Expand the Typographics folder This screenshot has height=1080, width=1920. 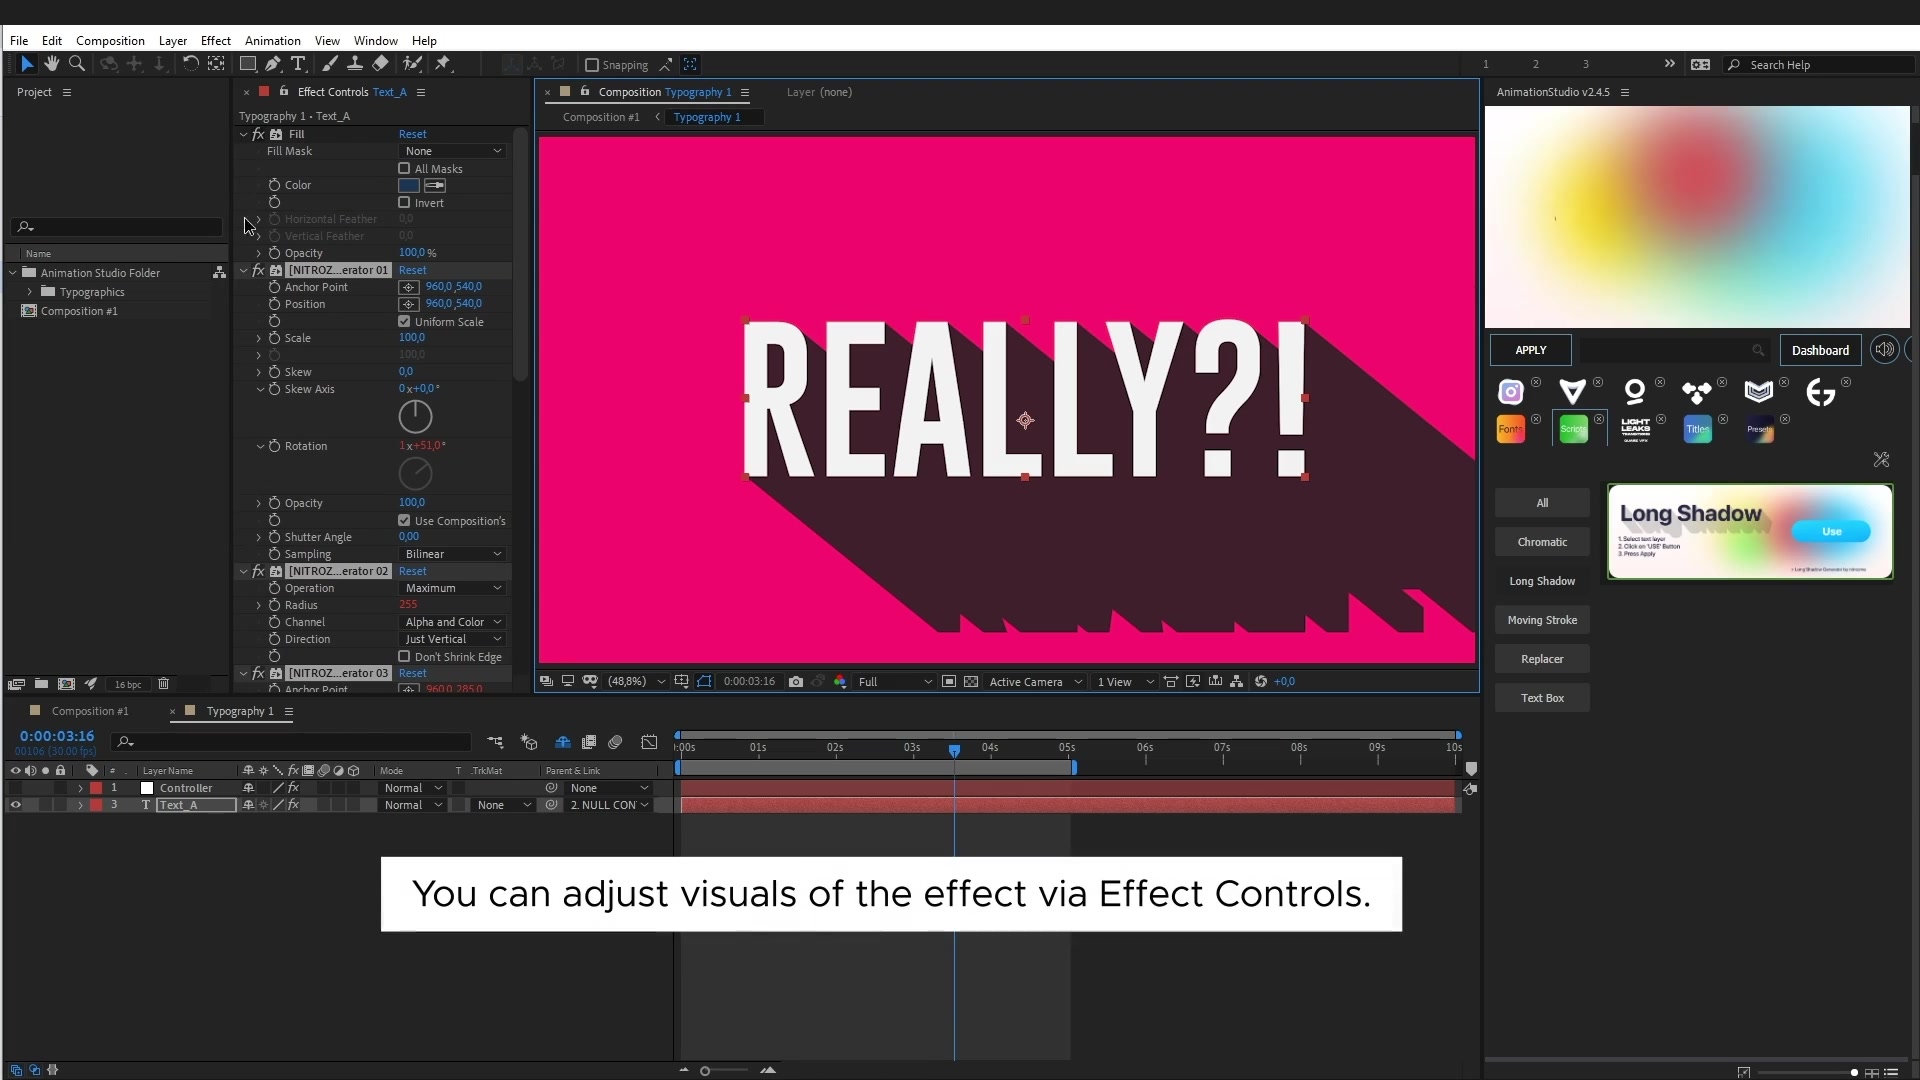click(x=29, y=292)
